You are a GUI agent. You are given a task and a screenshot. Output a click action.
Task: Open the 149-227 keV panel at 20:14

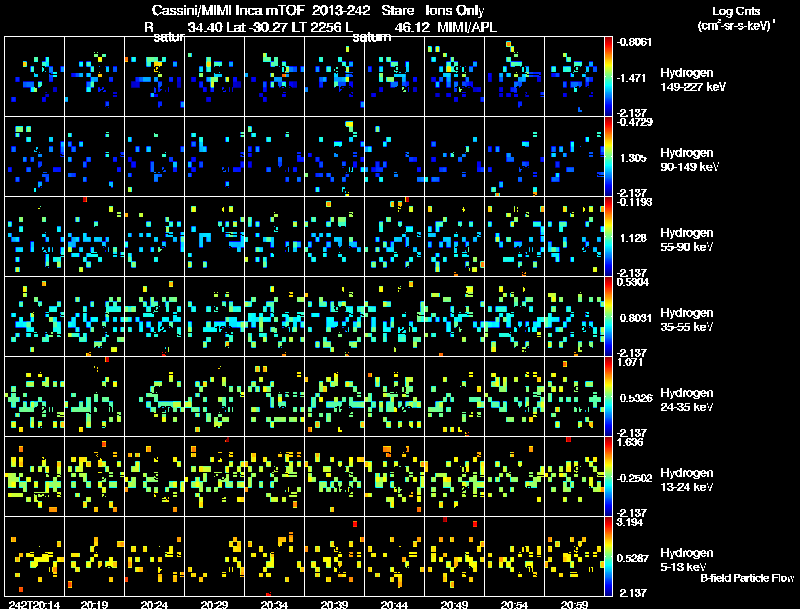tap(35, 77)
